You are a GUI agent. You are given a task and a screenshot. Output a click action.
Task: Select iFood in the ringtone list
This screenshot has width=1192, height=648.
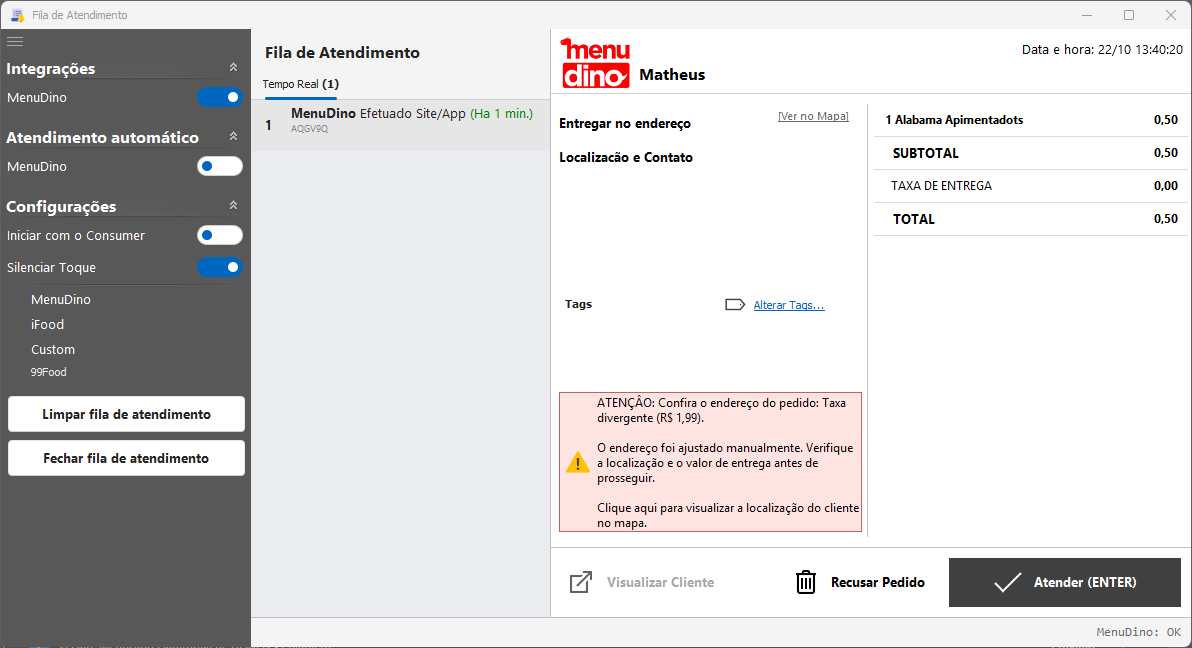48,324
